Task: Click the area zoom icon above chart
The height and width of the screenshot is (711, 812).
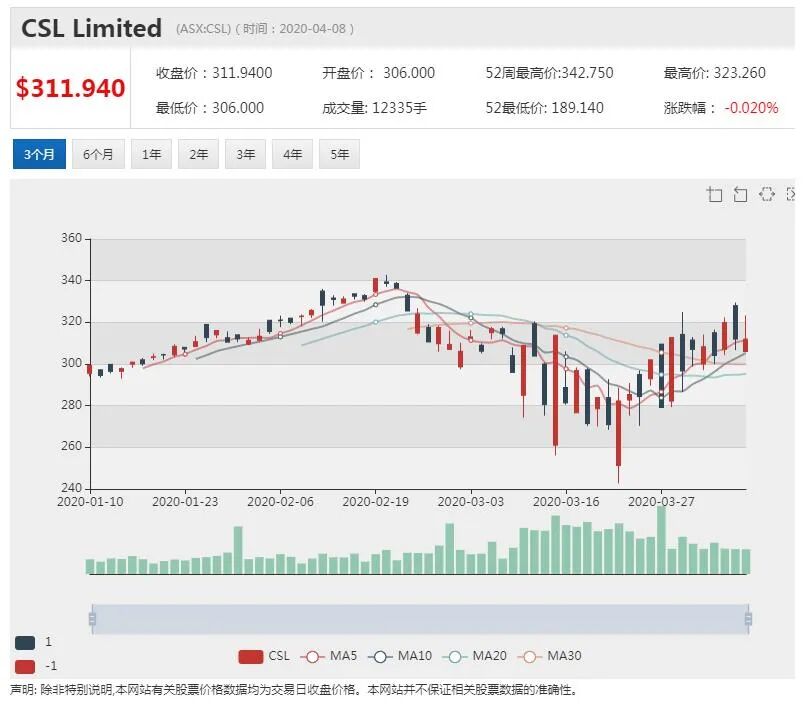Action: [x=715, y=194]
